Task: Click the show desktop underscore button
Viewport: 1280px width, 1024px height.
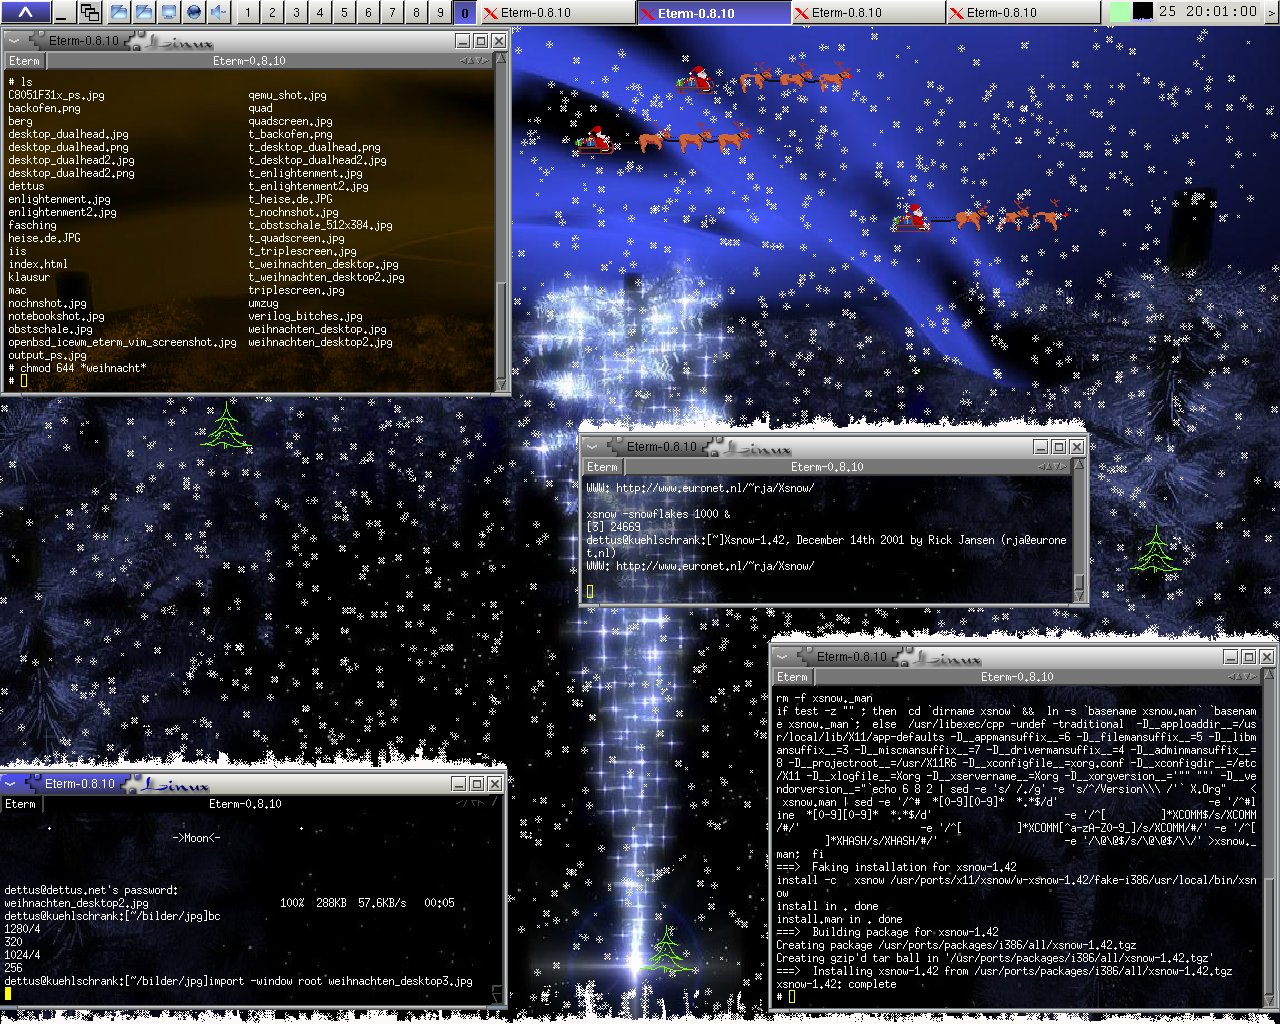Action: click(63, 12)
